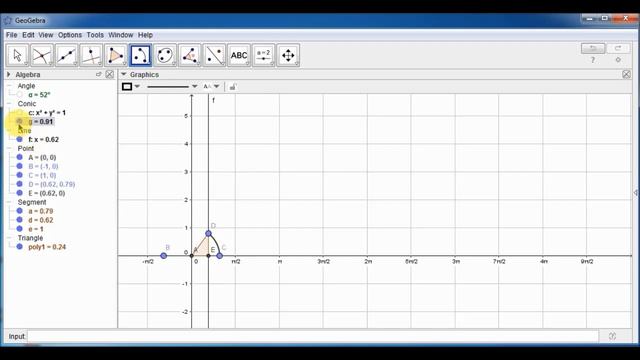Toggle visibility of line f: x = 0.62
The image size is (640, 360).
20,139
